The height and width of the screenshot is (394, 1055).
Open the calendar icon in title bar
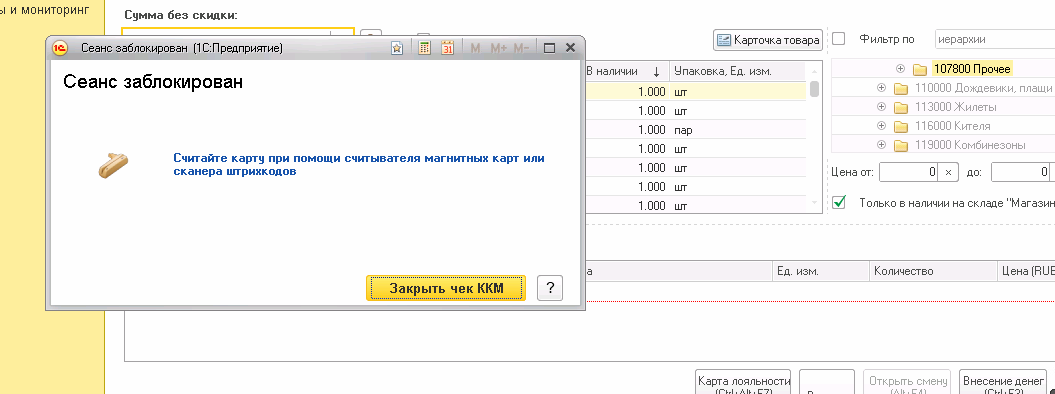click(447, 48)
